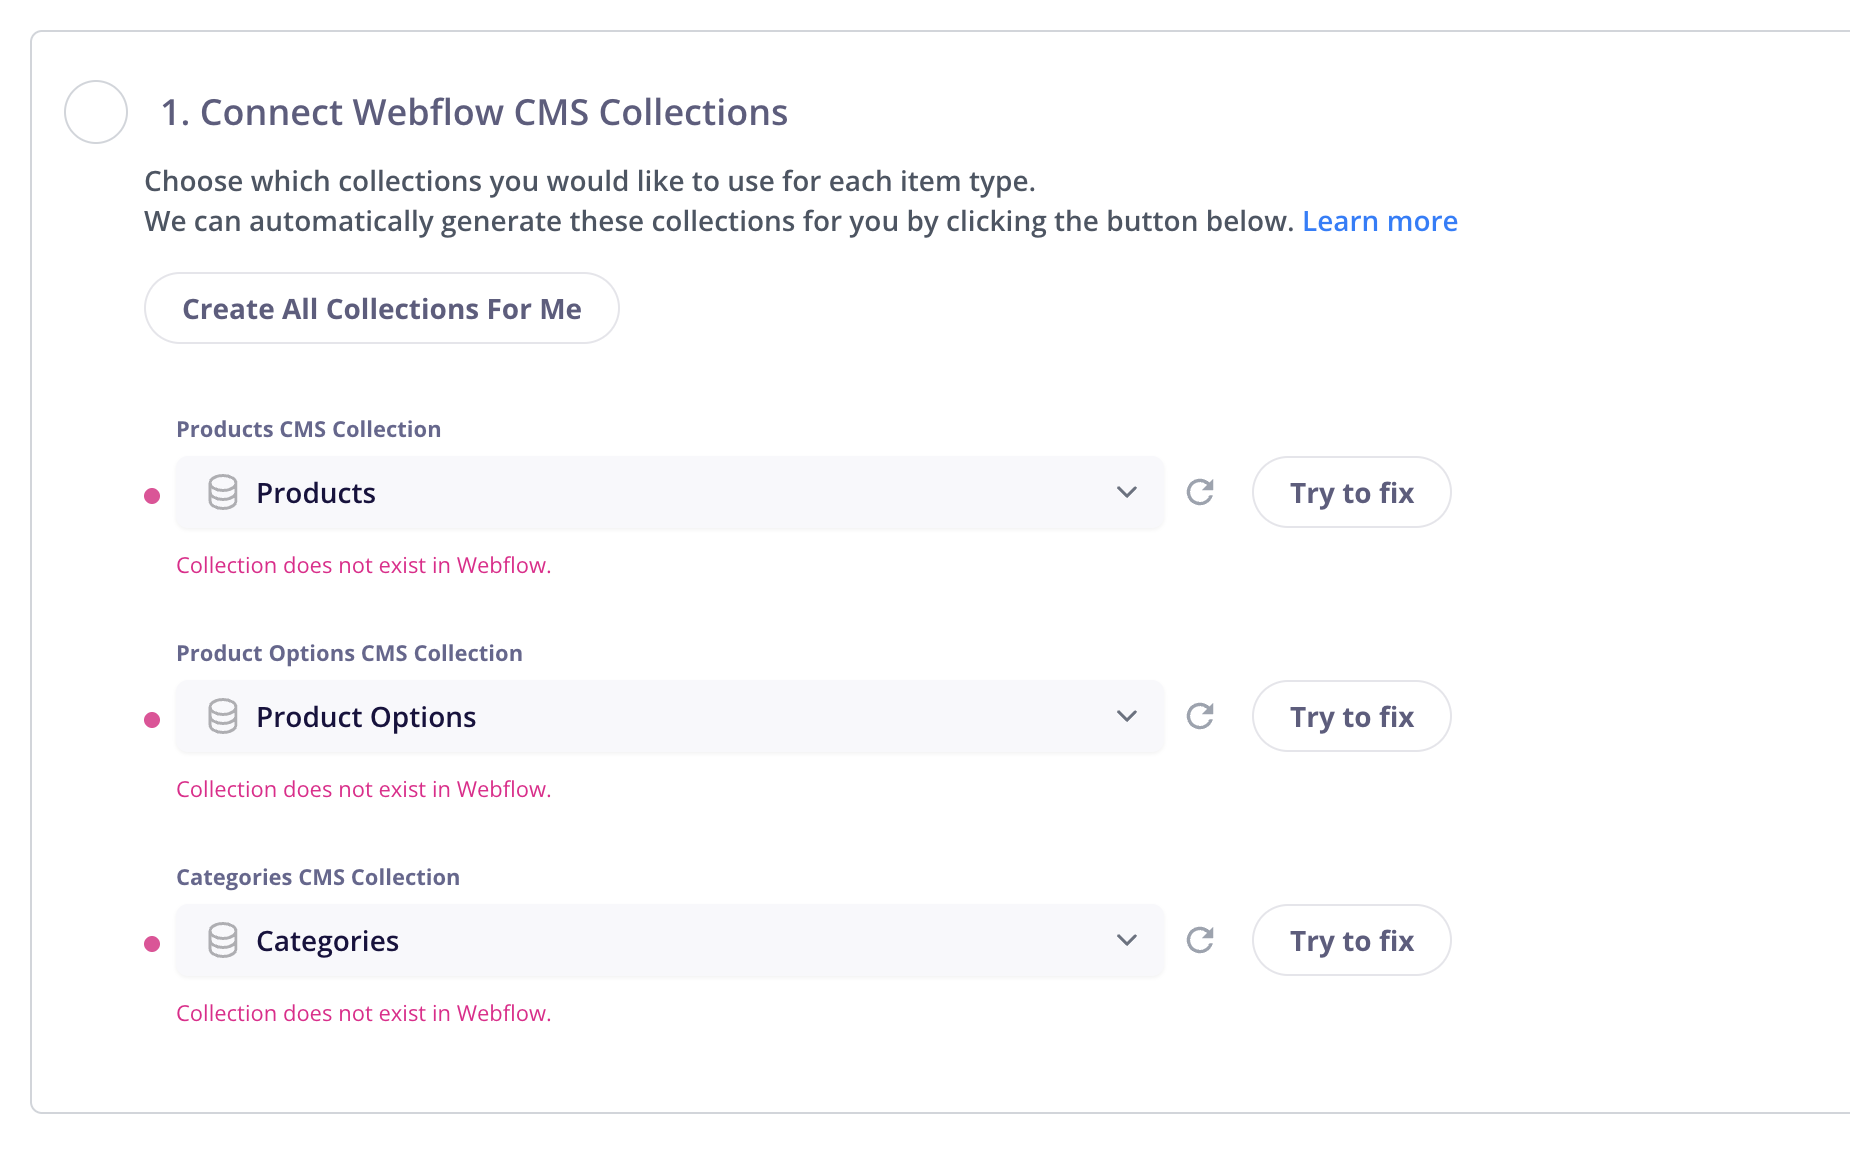Toggle the step 1 completion circle
This screenshot has height=1156, width=1850.
pyautogui.click(x=96, y=112)
